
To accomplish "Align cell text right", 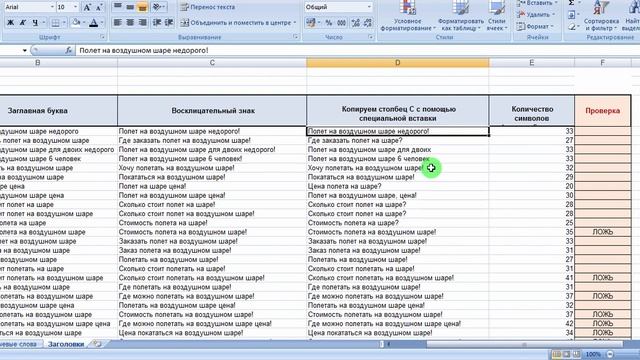I will pyautogui.click(x=142, y=22).
